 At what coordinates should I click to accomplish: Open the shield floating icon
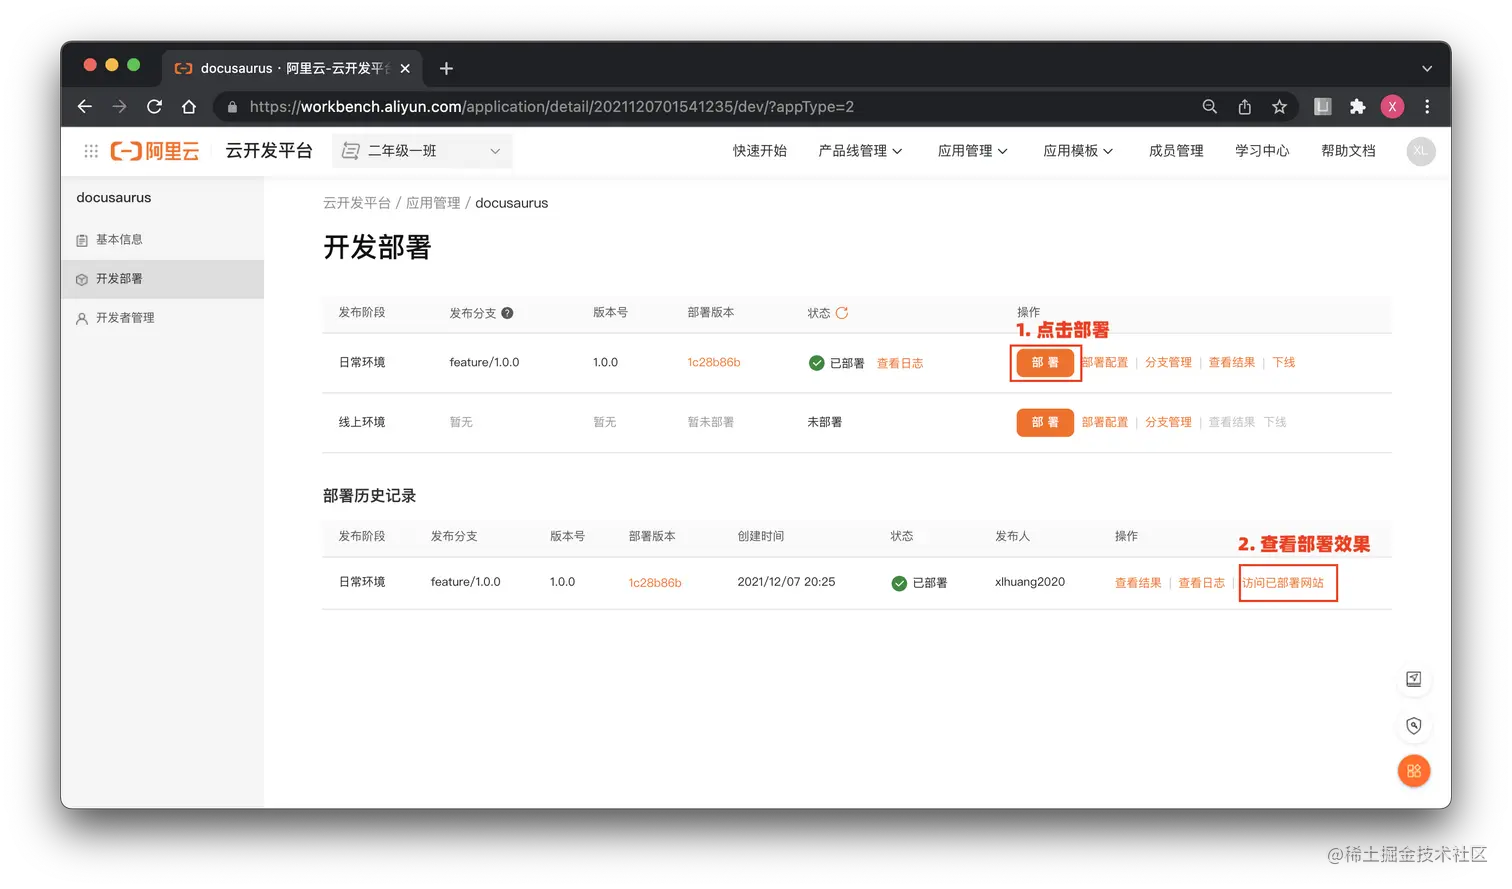pos(1414,726)
